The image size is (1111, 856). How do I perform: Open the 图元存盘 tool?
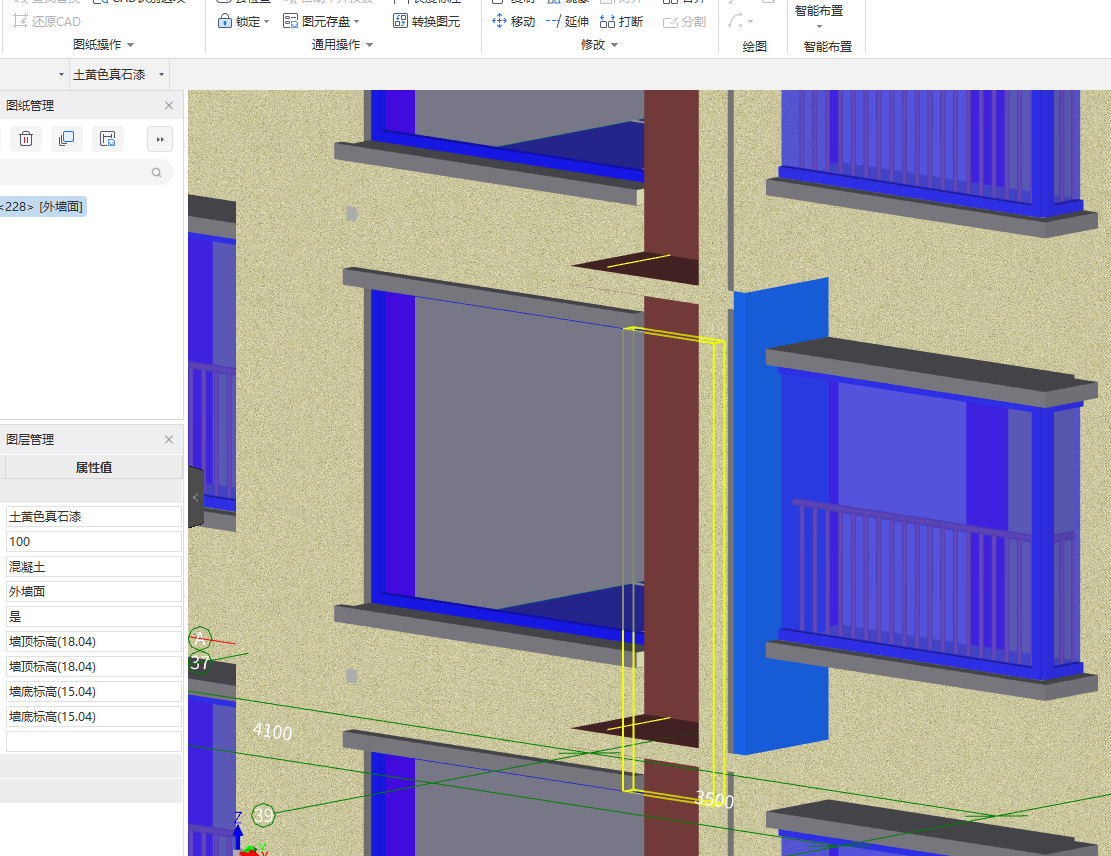tap(321, 21)
